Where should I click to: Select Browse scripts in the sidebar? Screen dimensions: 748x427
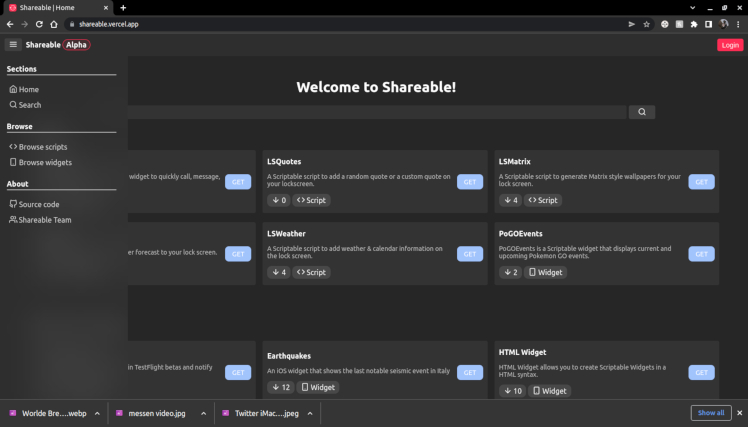click(x=43, y=147)
